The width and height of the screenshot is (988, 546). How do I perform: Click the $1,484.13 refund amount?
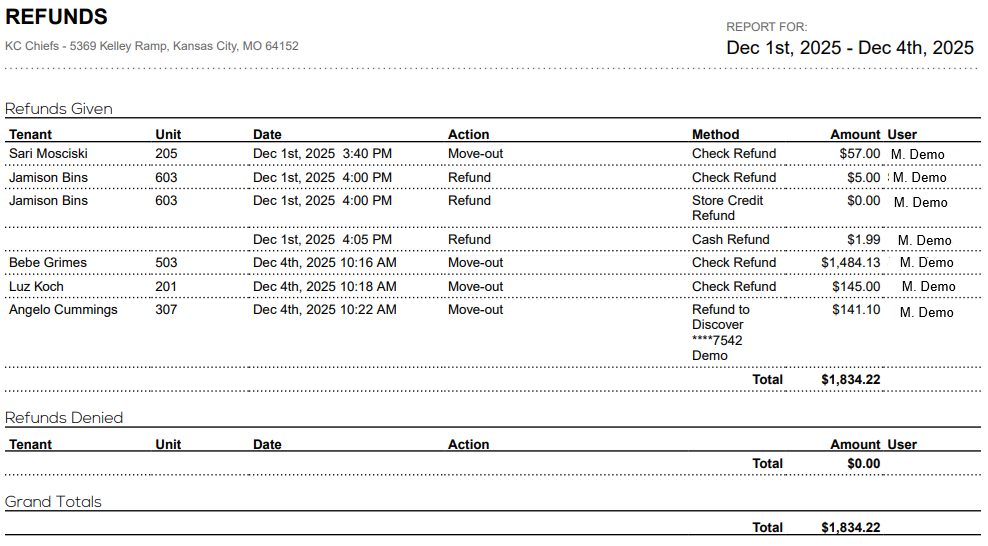(x=850, y=263)
